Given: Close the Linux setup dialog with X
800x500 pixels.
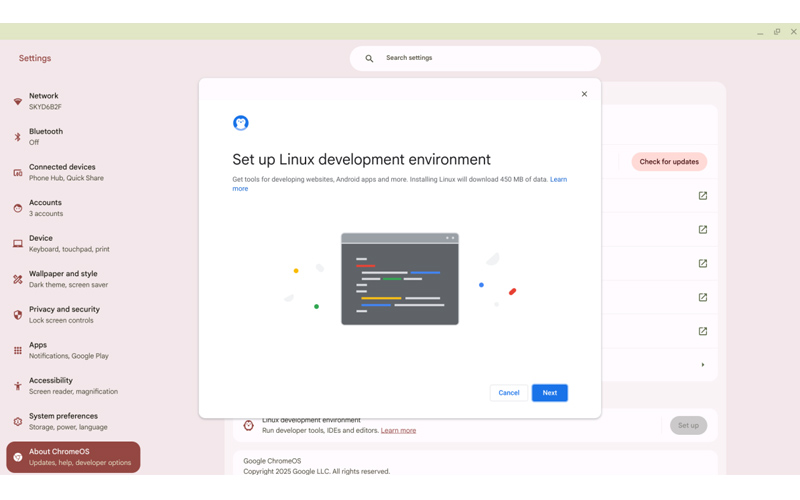Looking at the screenshot, I should tap(584, 94).
